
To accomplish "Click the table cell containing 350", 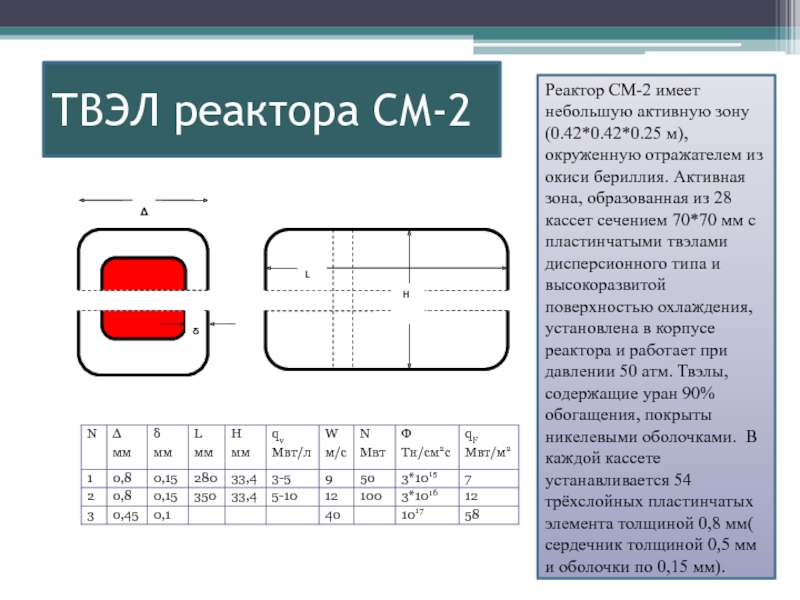I will tap(205, 496).
